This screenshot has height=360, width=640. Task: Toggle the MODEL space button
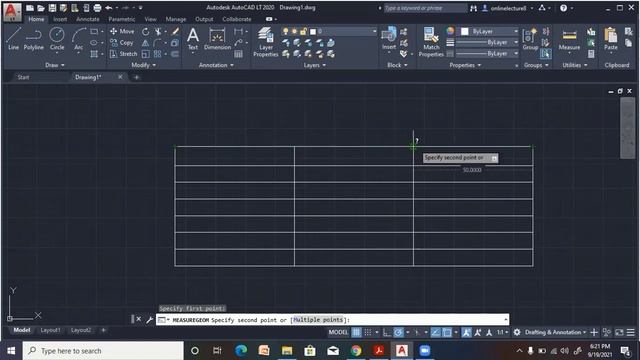[x=338, y=332]
